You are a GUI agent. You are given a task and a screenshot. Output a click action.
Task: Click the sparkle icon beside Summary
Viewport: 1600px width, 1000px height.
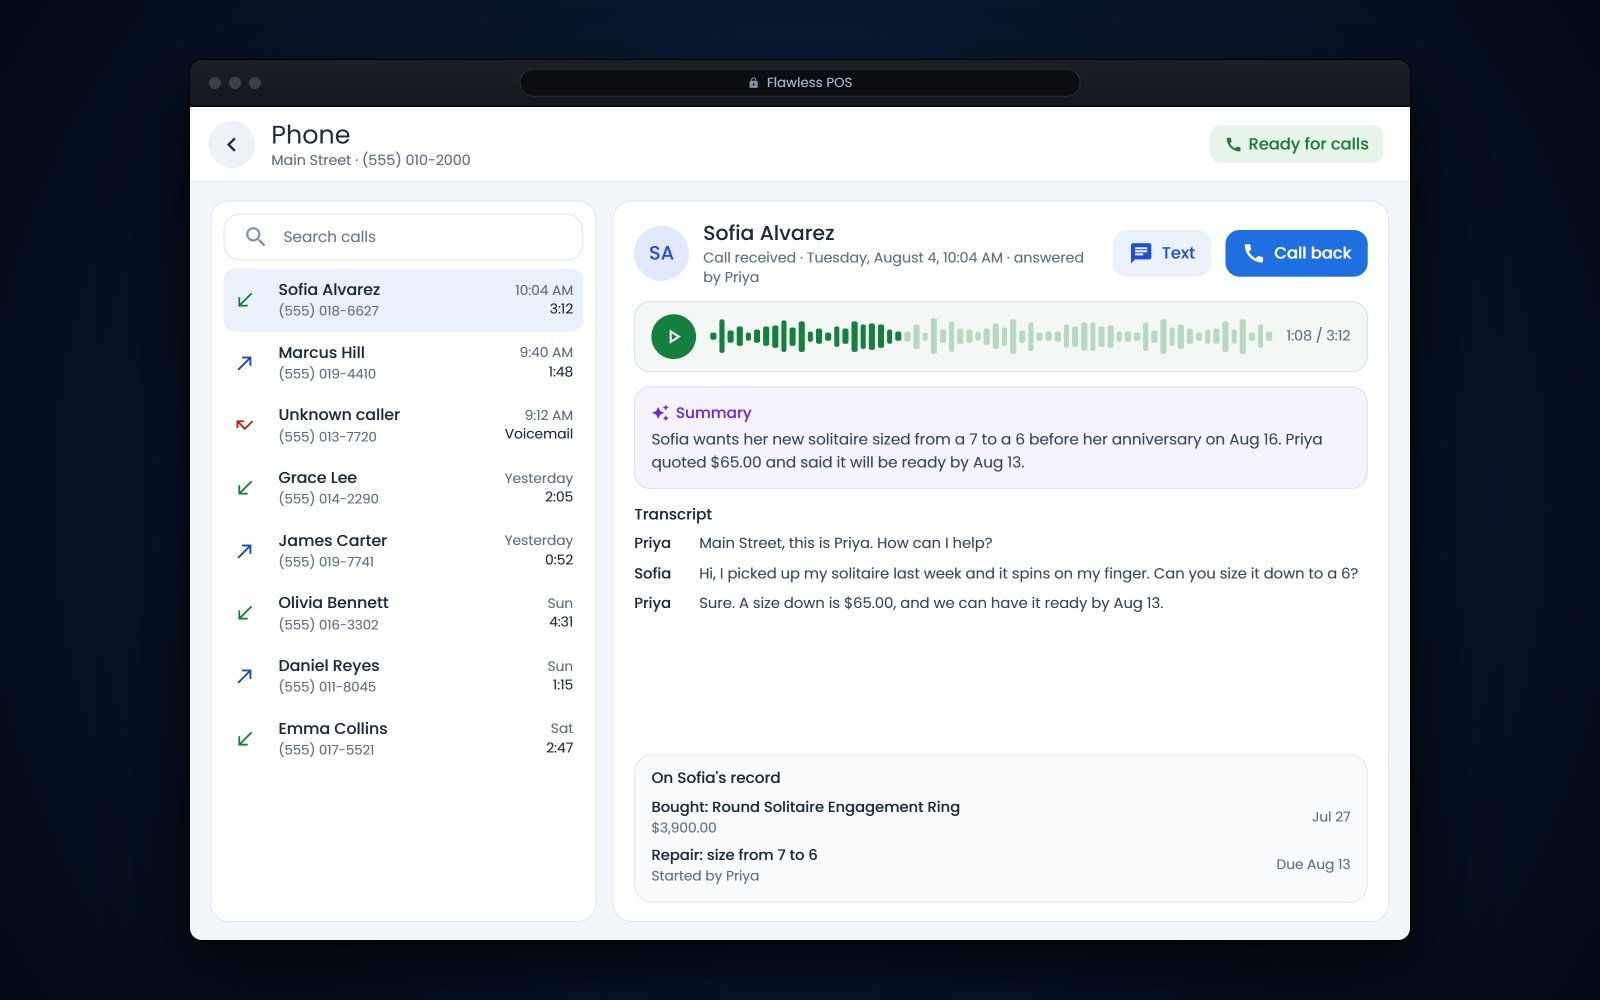660,413
